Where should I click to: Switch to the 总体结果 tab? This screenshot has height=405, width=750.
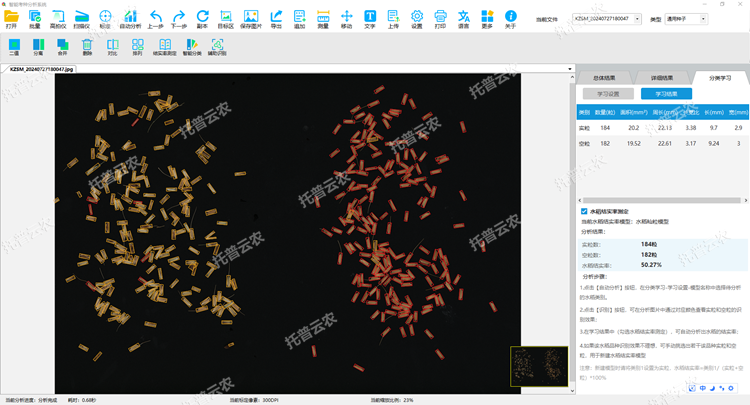604,77
